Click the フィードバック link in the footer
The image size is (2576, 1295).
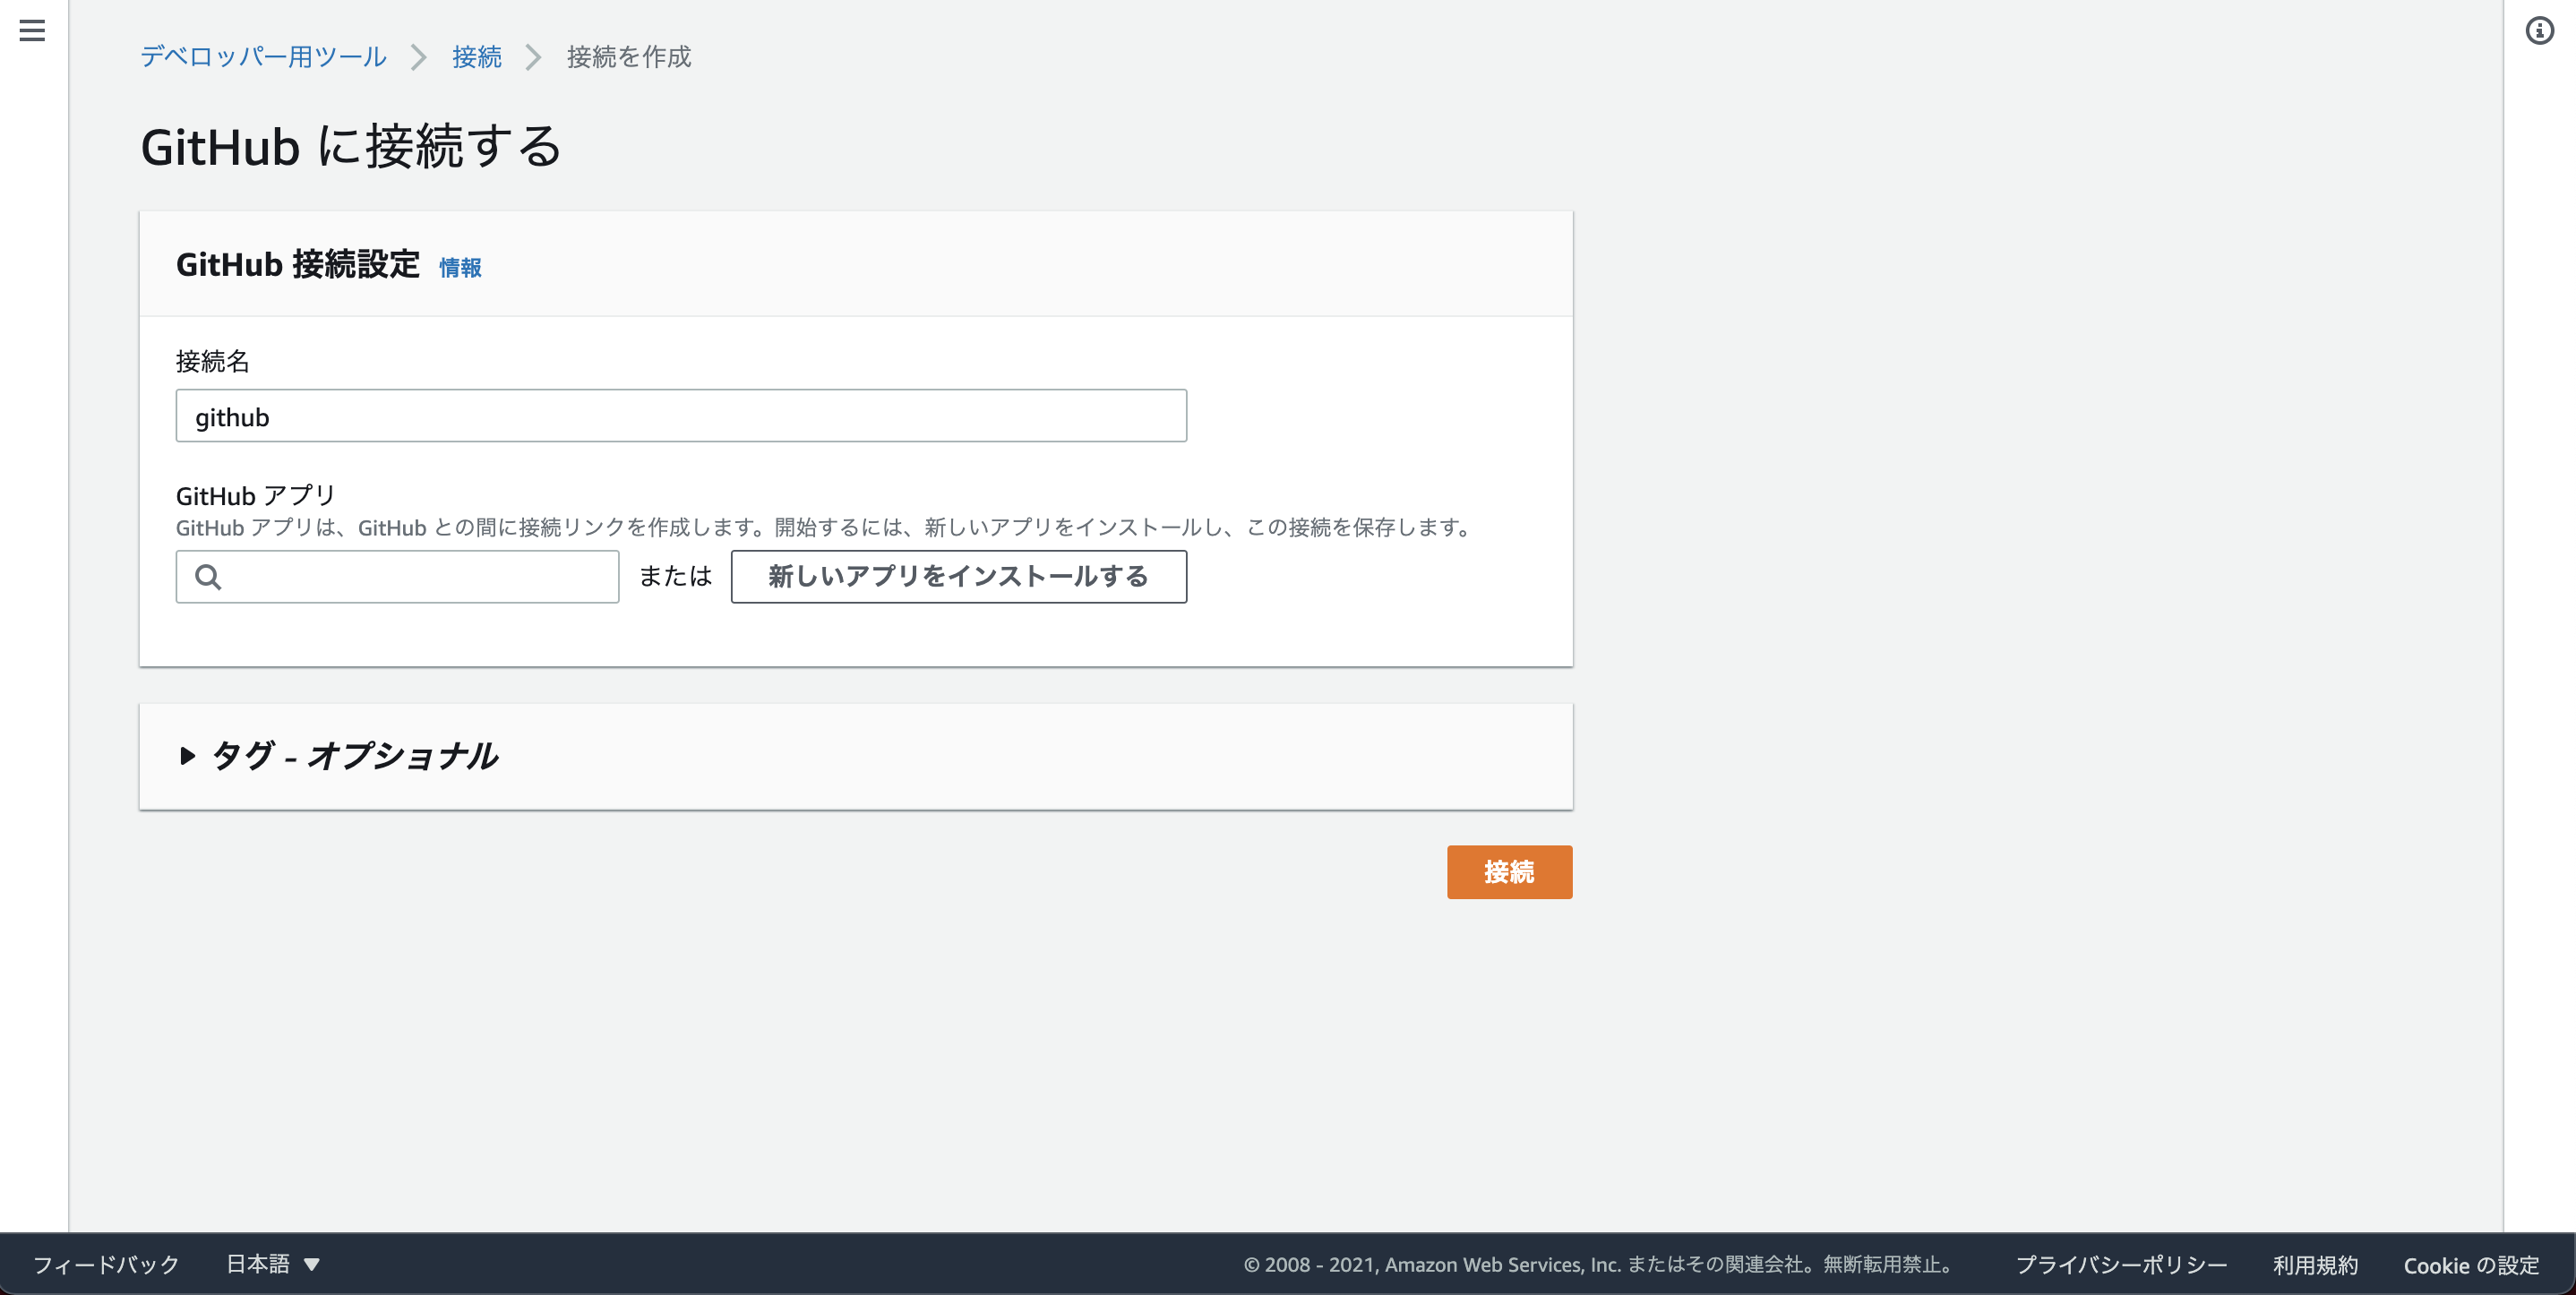pos(104,1264)
